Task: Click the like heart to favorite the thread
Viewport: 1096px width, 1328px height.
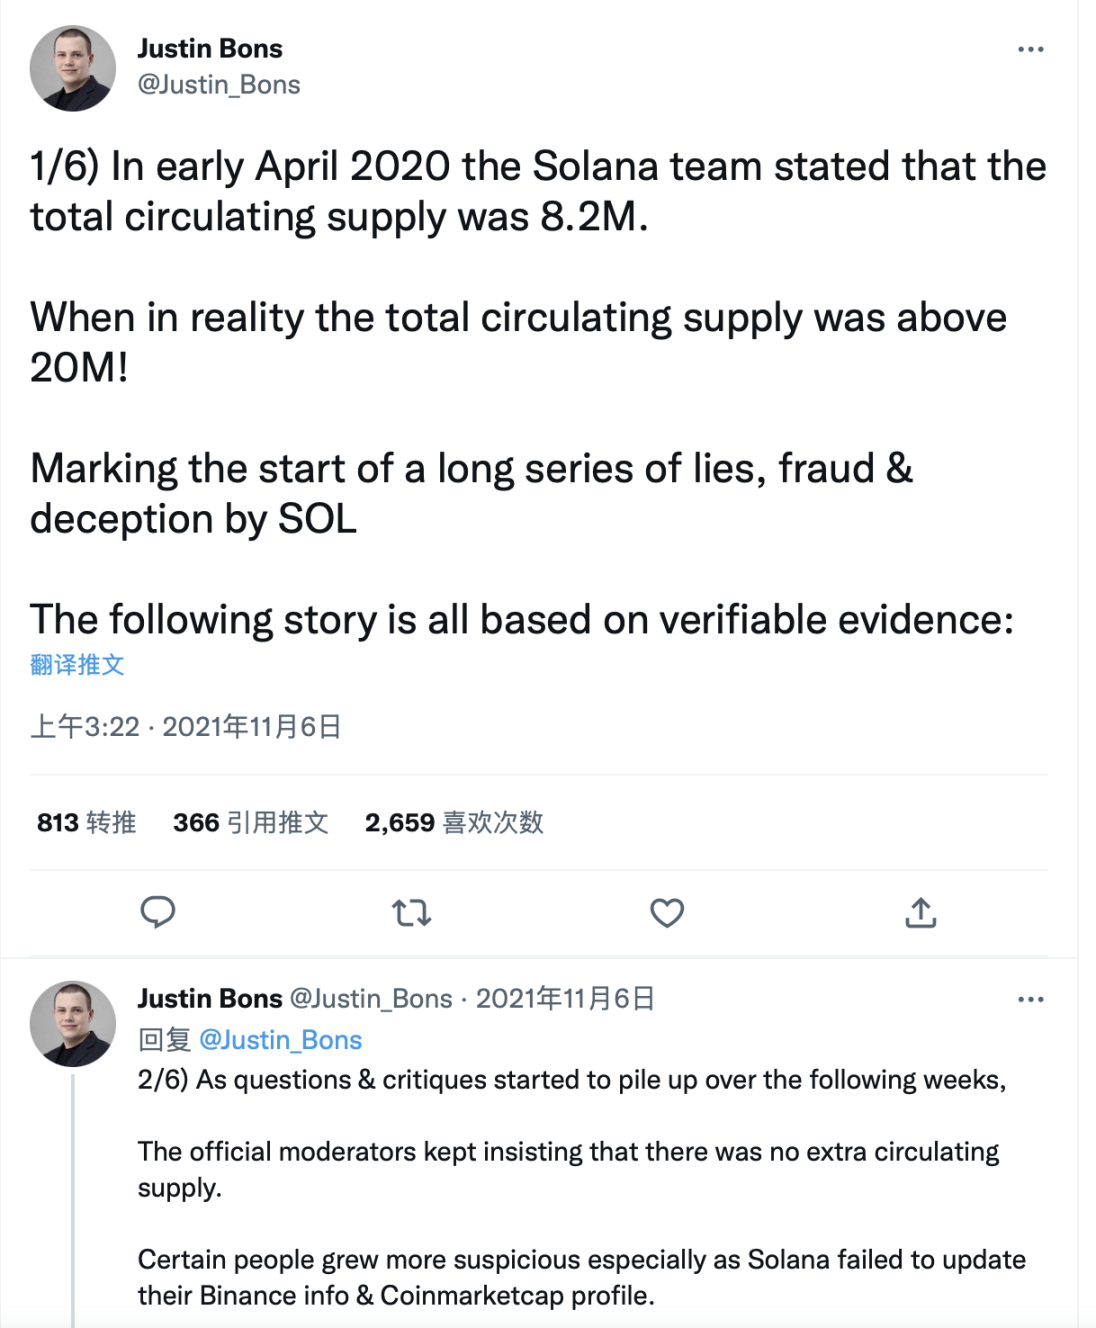Action: point(666,913)
